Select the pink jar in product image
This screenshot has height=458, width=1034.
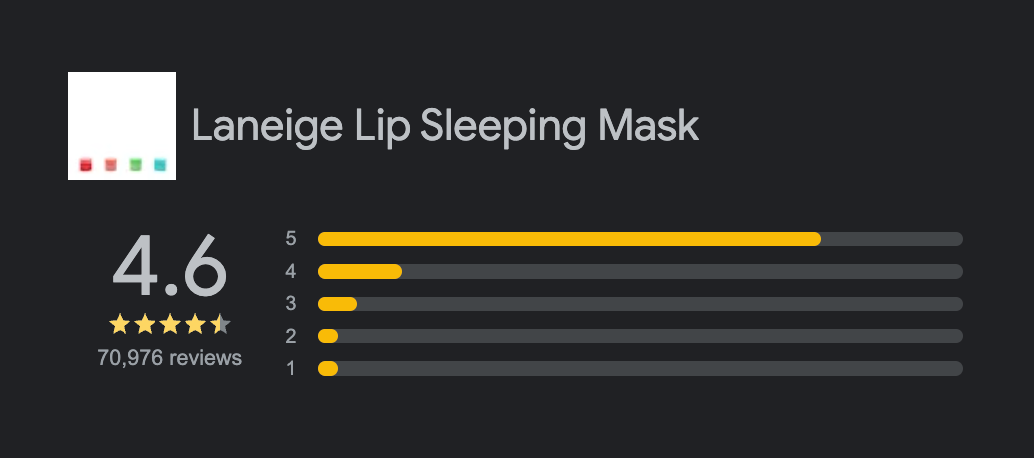coord(111,163)
